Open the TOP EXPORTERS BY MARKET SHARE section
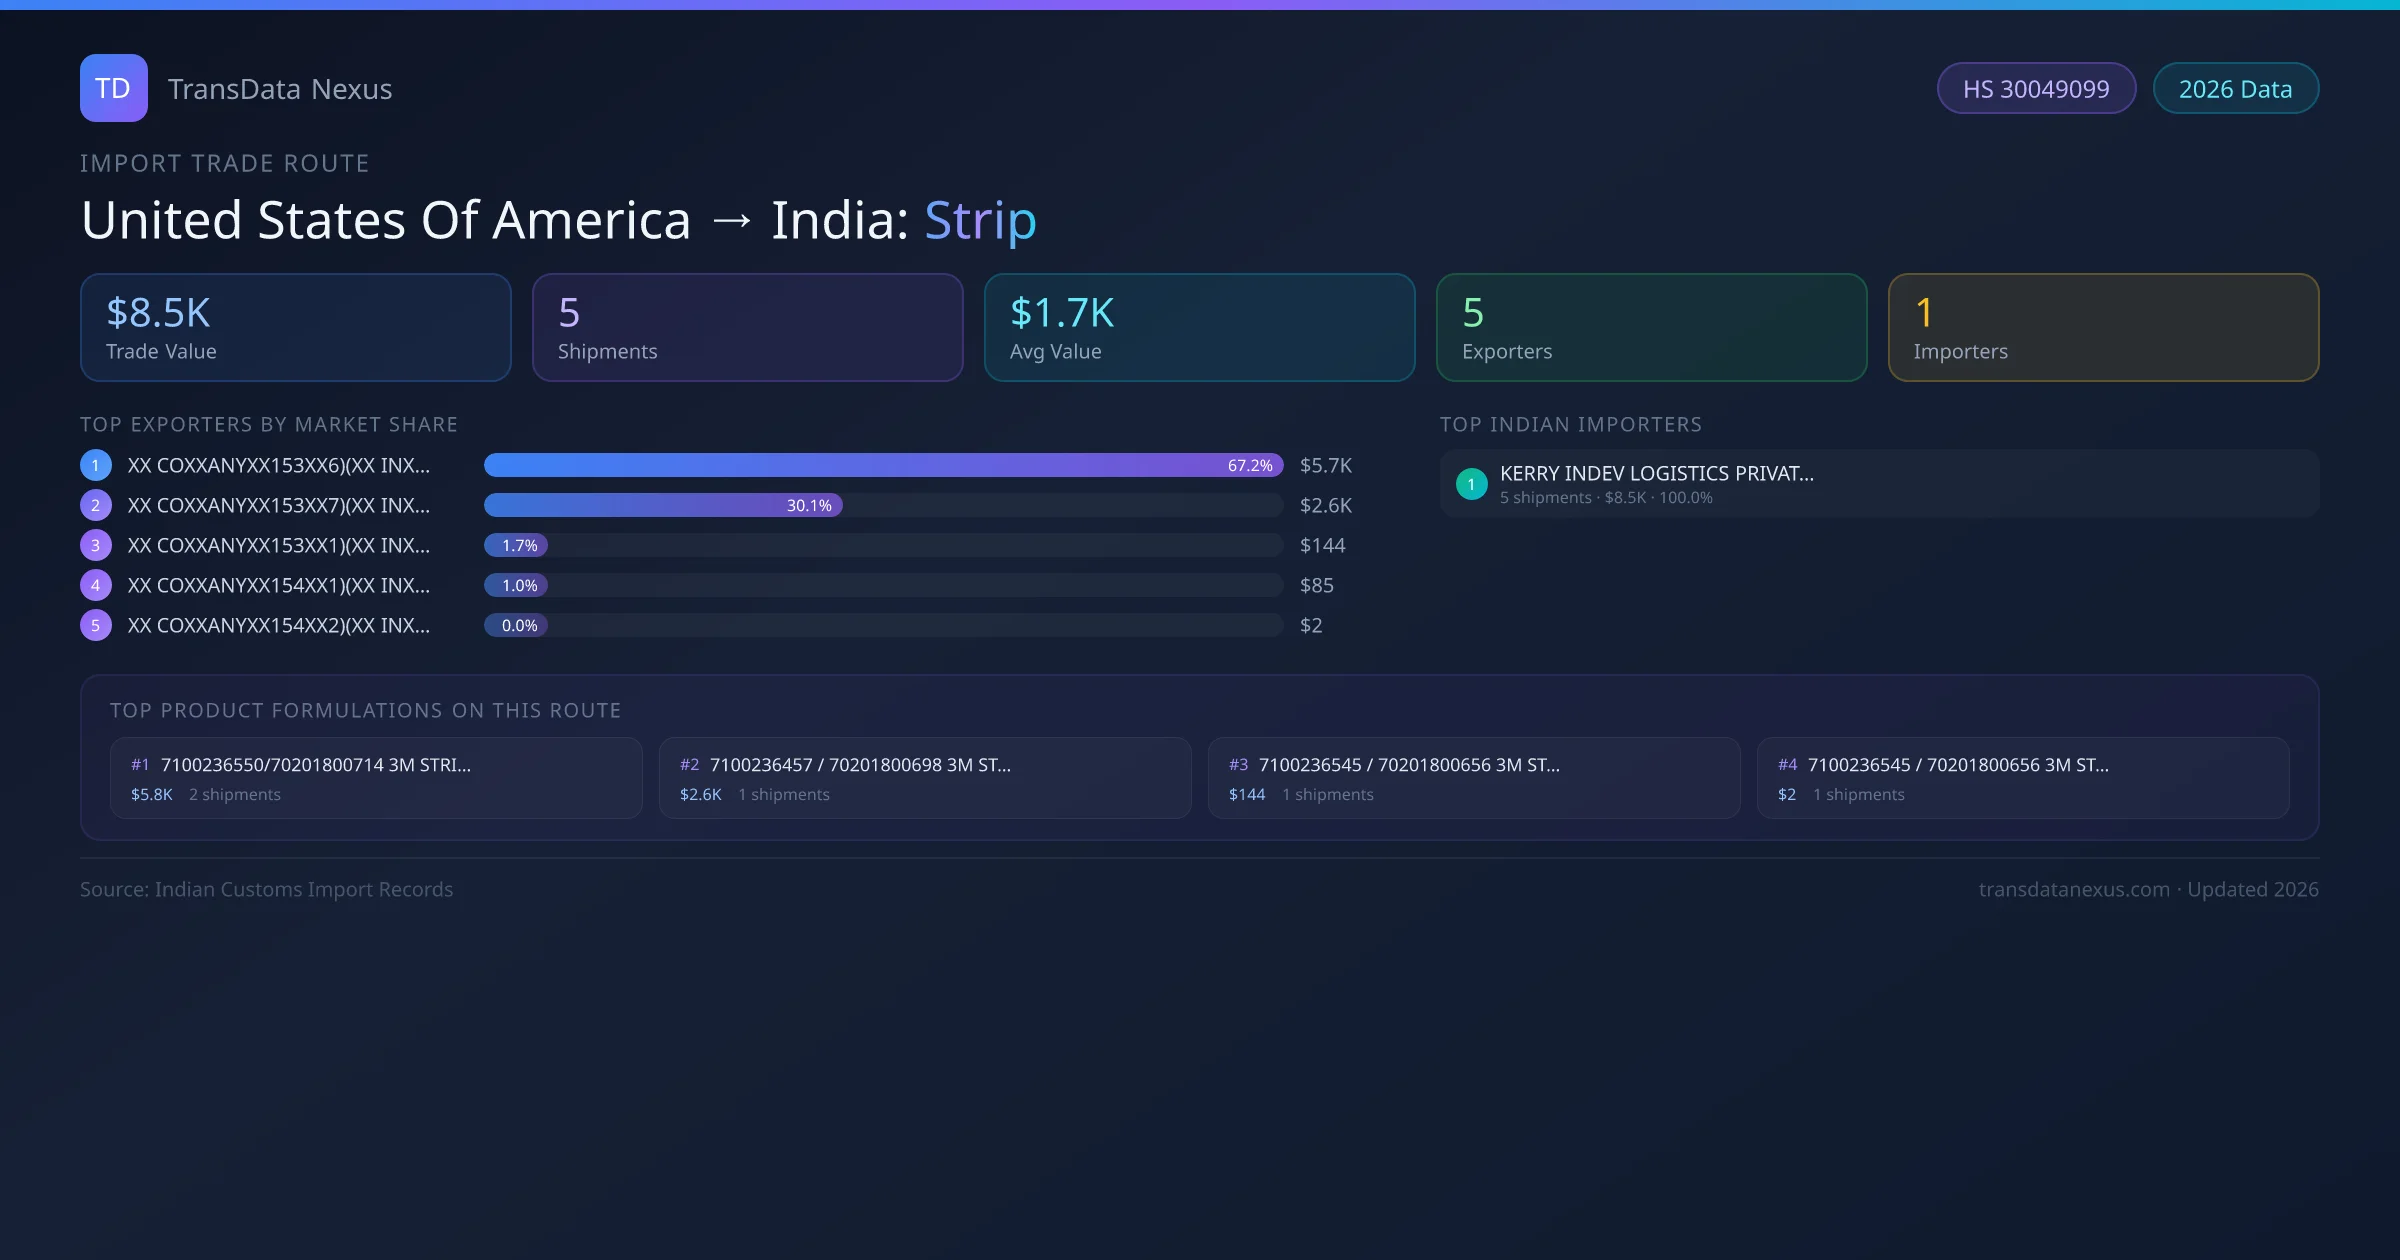 tap(269, 424)
